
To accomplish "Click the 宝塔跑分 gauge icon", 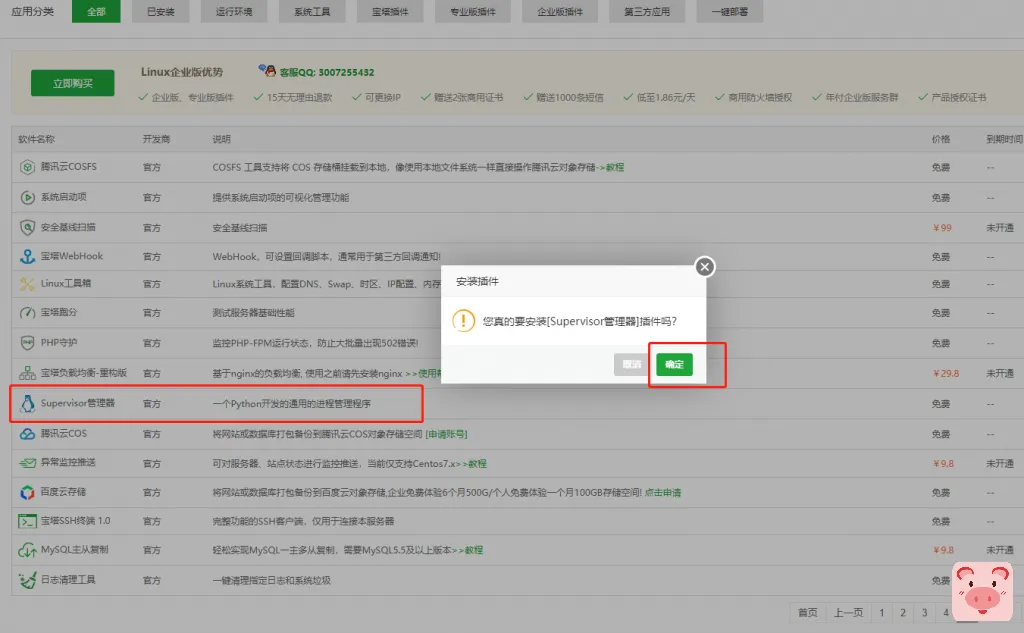I will point(27,312).
